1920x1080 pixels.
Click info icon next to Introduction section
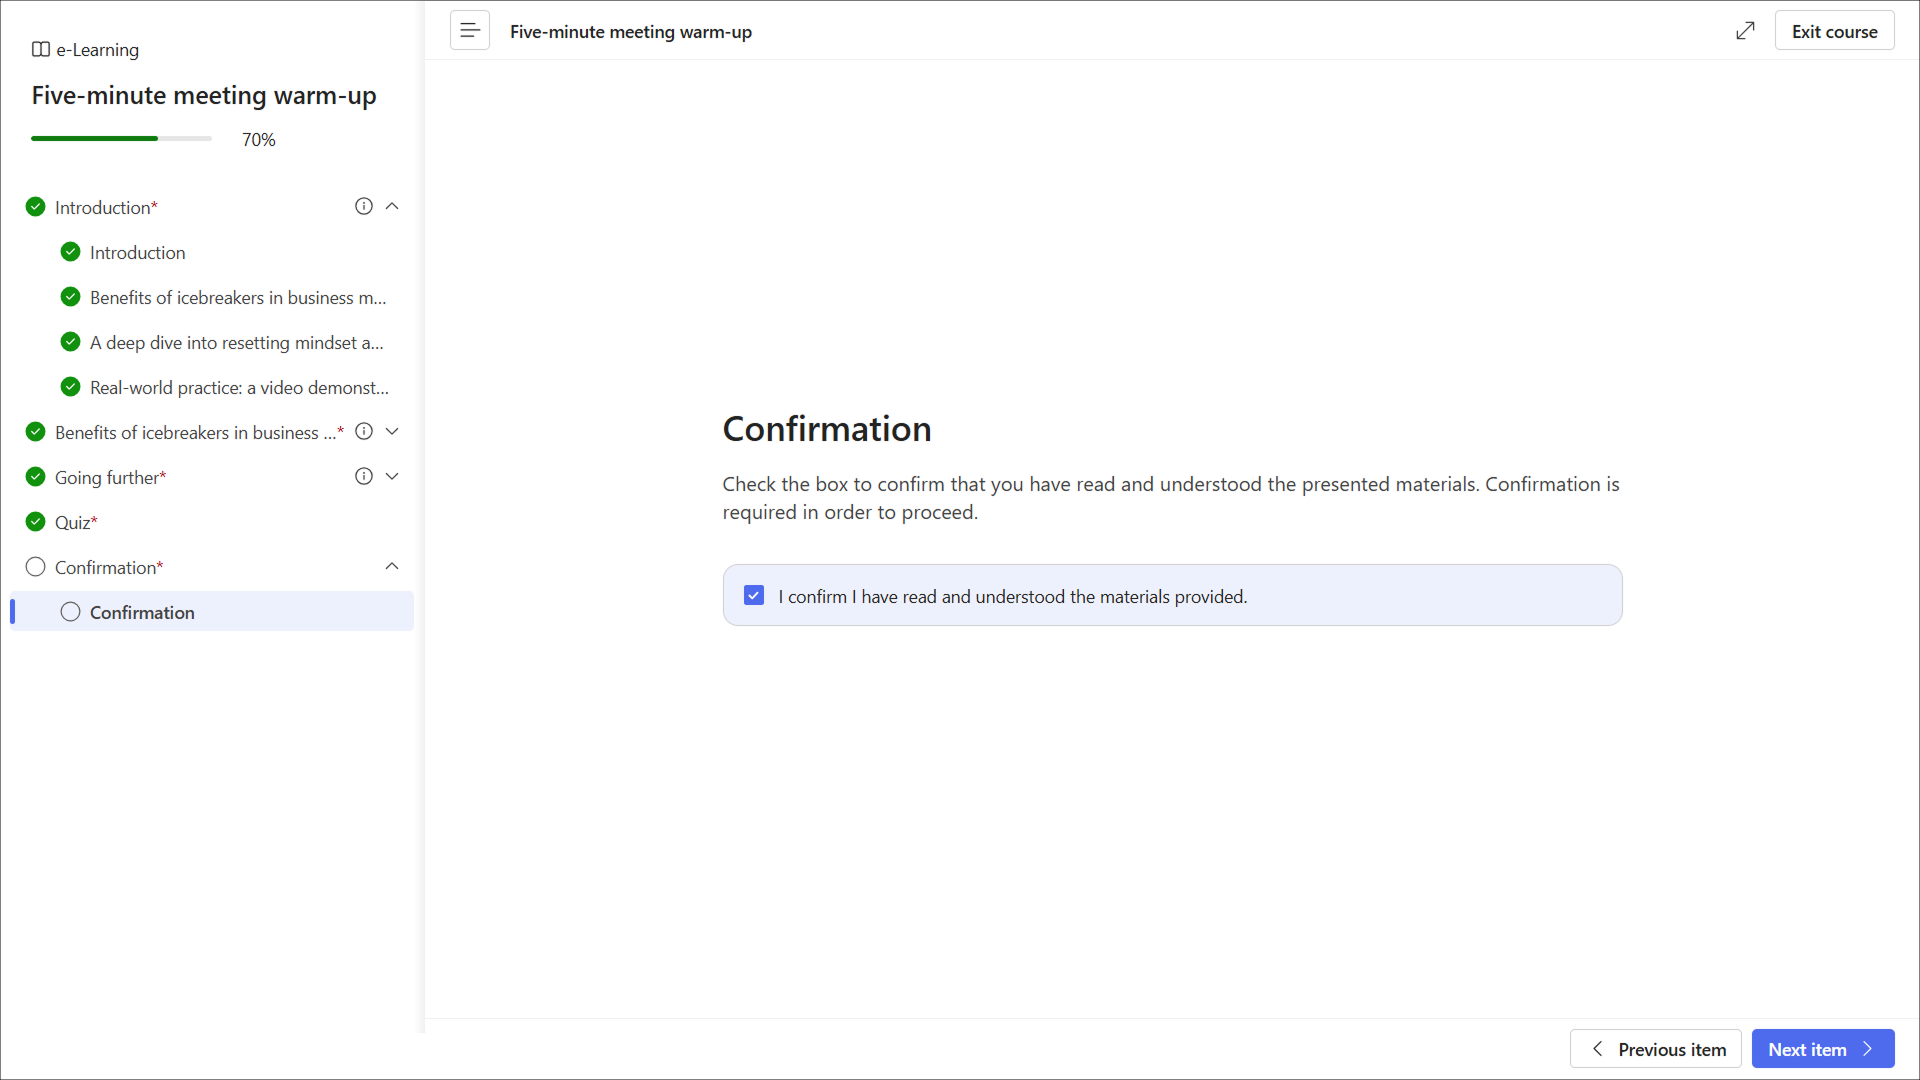pyautogui.click(x=364, y=206)
